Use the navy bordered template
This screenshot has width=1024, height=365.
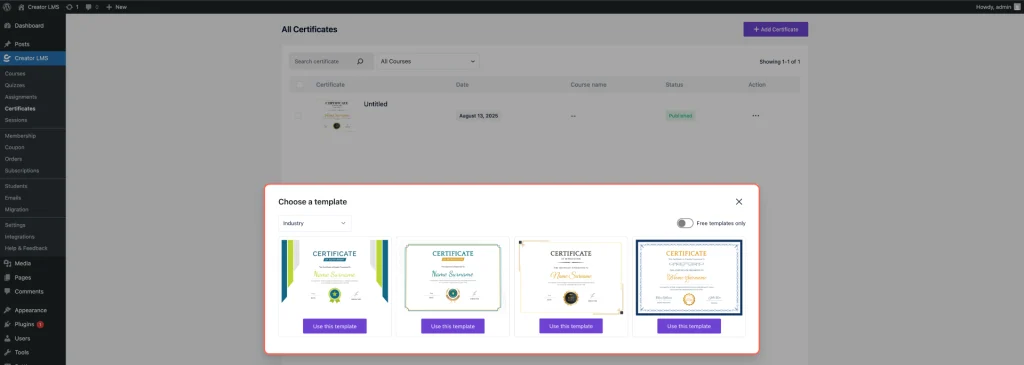click(689, 326)
